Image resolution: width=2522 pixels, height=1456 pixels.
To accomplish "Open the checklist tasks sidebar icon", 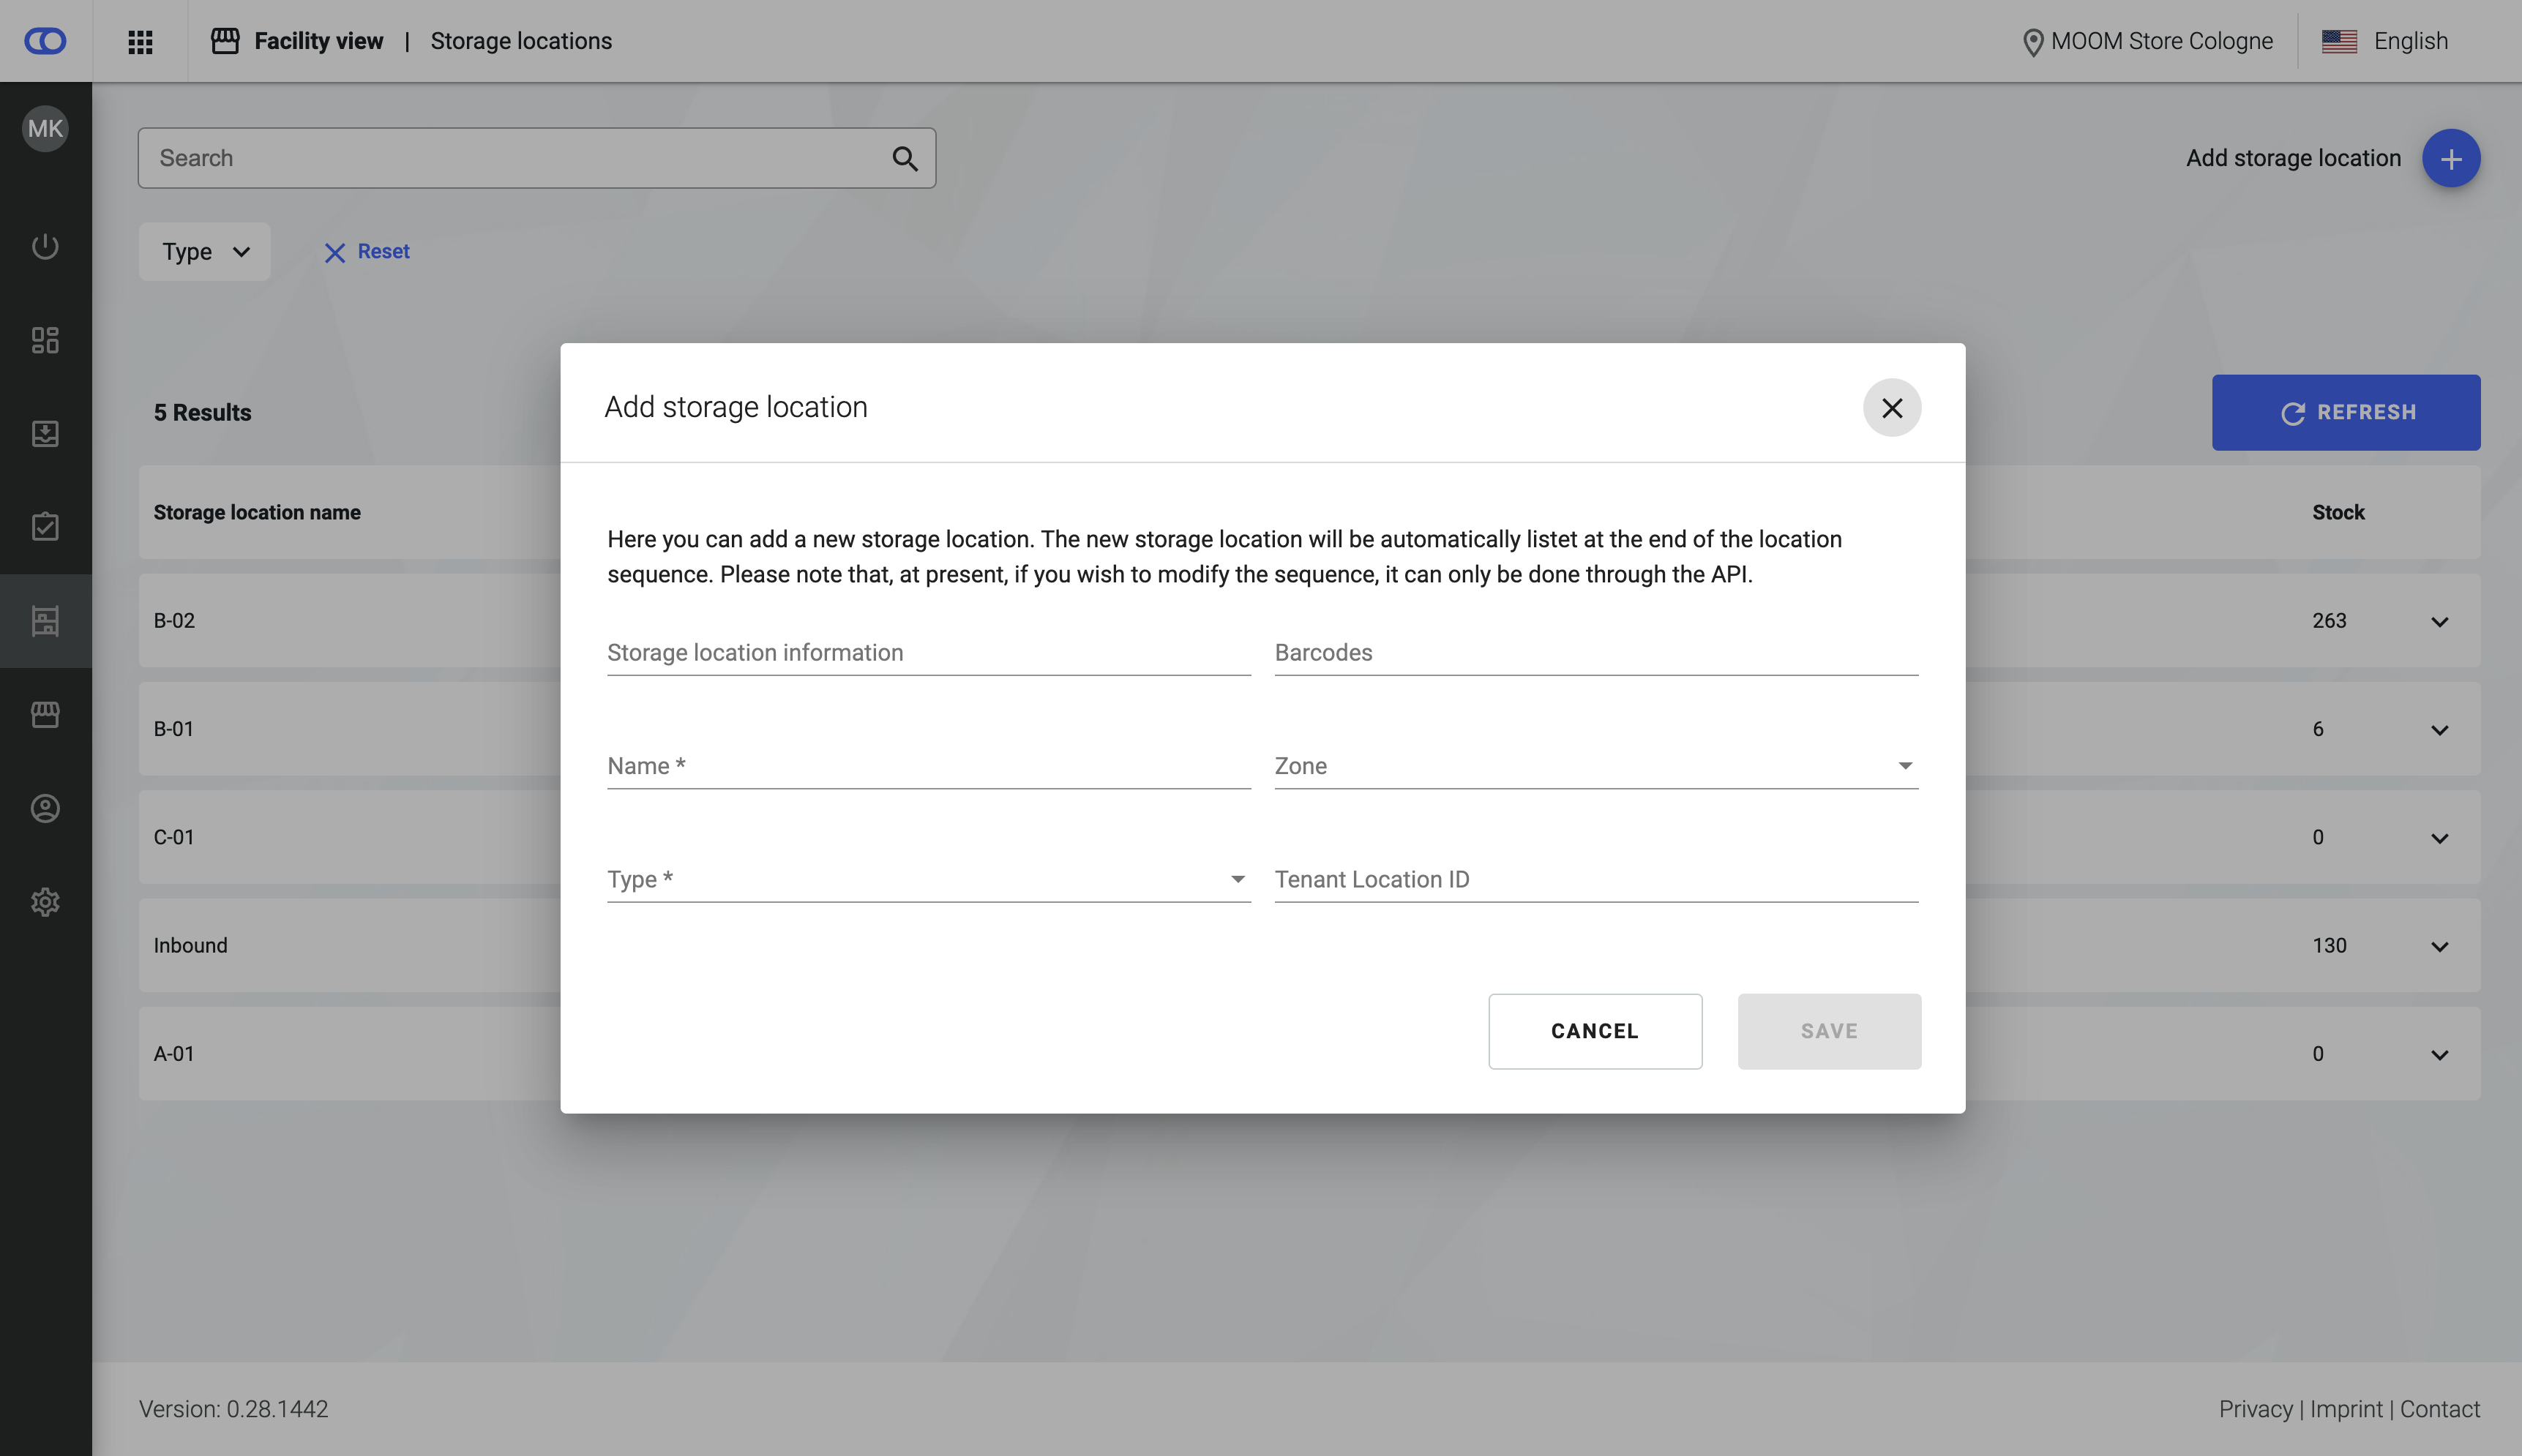I will [x=45, y=527].
